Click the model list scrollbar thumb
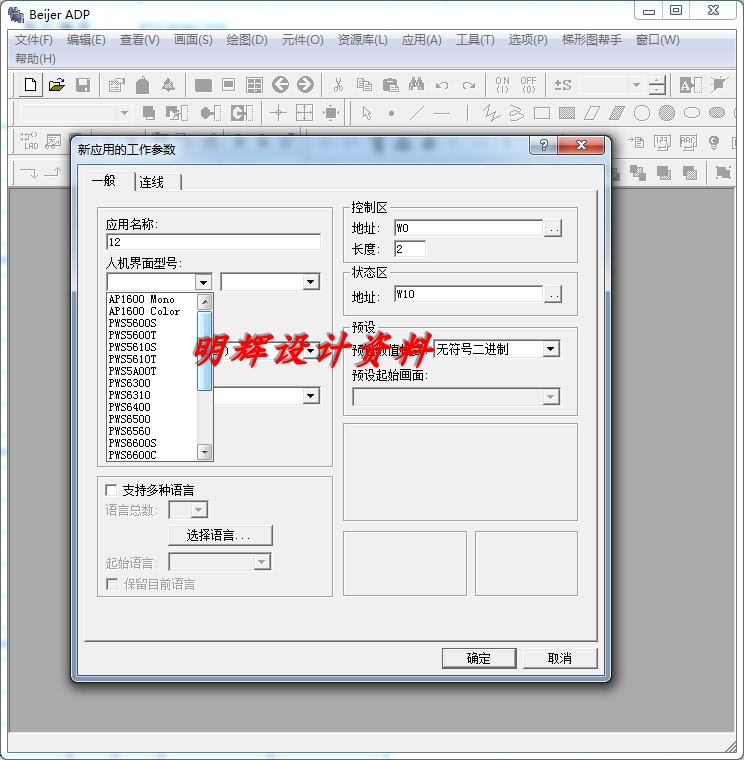Screen dimensions: 744x760 [x=205, y=351]
